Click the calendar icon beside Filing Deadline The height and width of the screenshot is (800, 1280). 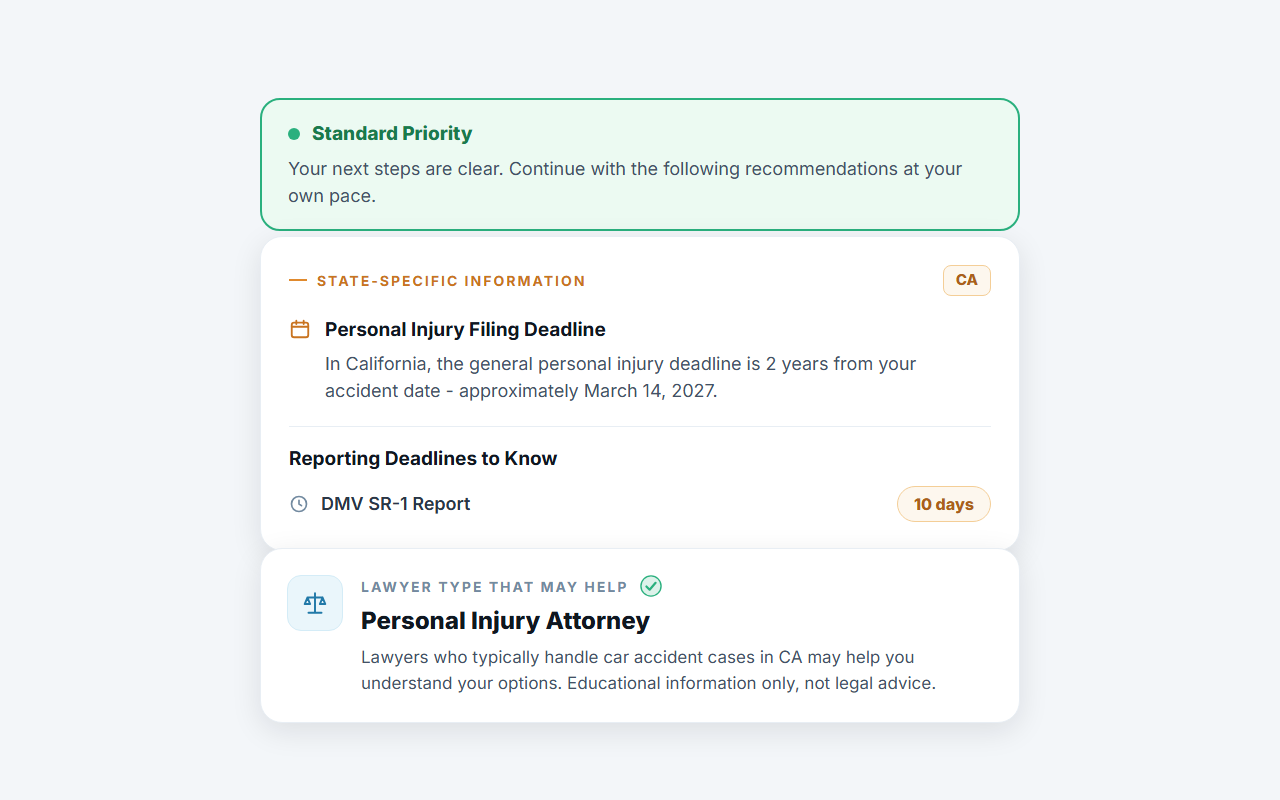(x=299, y=329)
